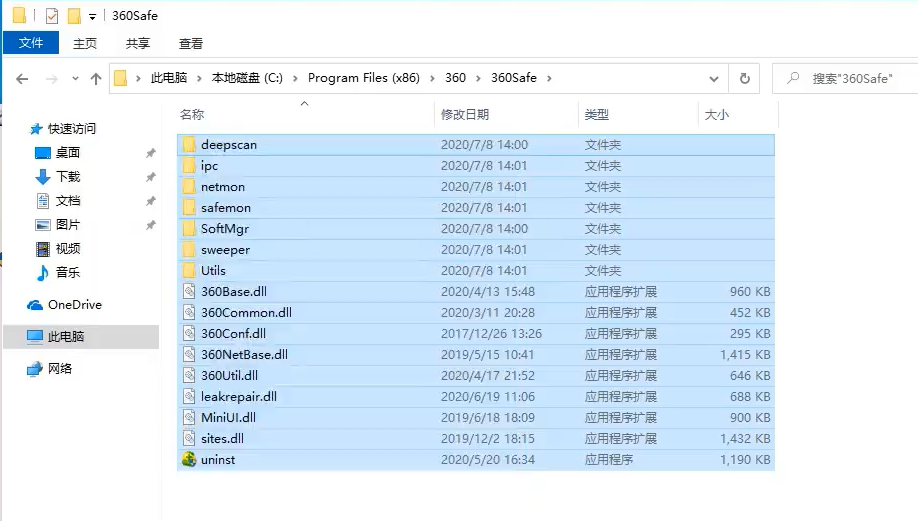Select the 360Common.dll file icon
The width and height of the screenshot is (918, 521).
pos(189,313)
